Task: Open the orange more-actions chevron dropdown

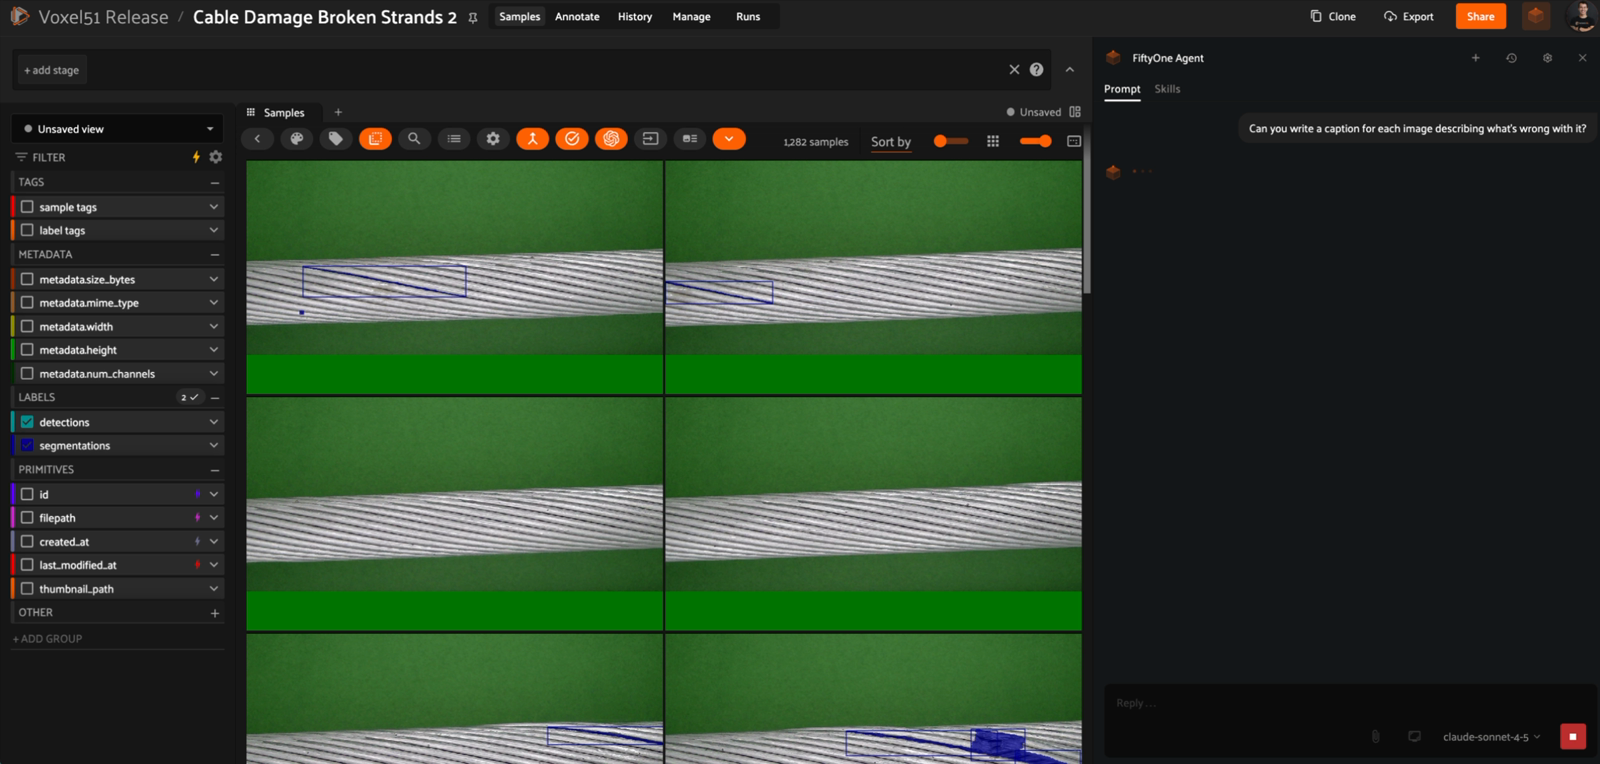Action: point(729,139)
